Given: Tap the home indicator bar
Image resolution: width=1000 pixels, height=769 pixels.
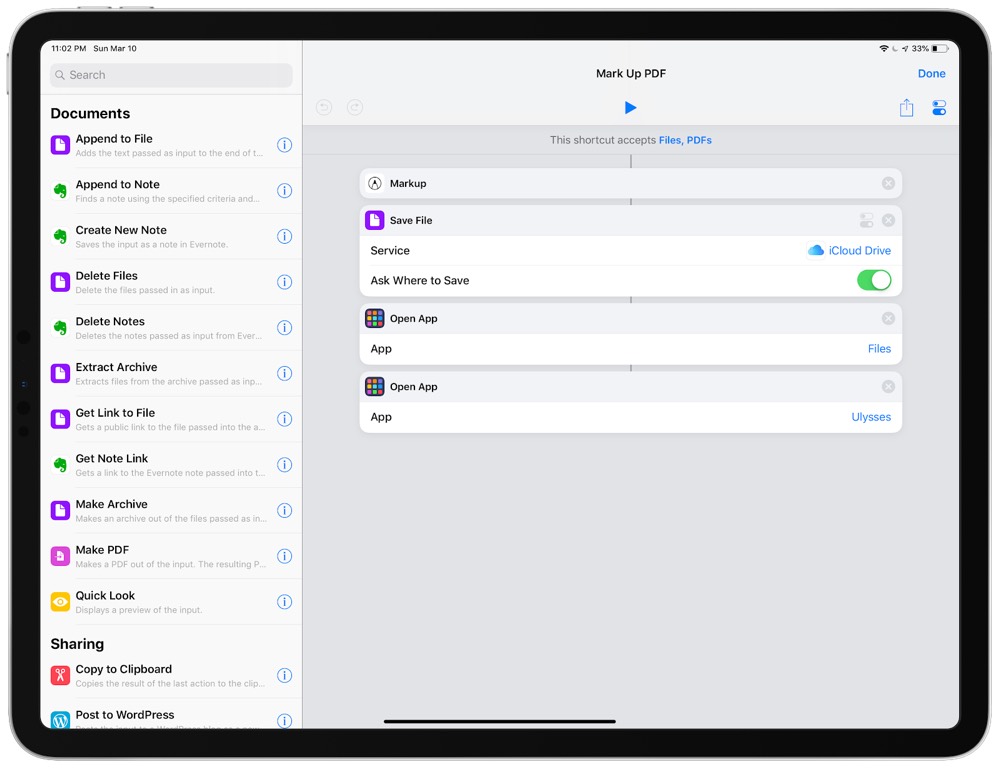Looking at the screenshot, I should (499, 722).
